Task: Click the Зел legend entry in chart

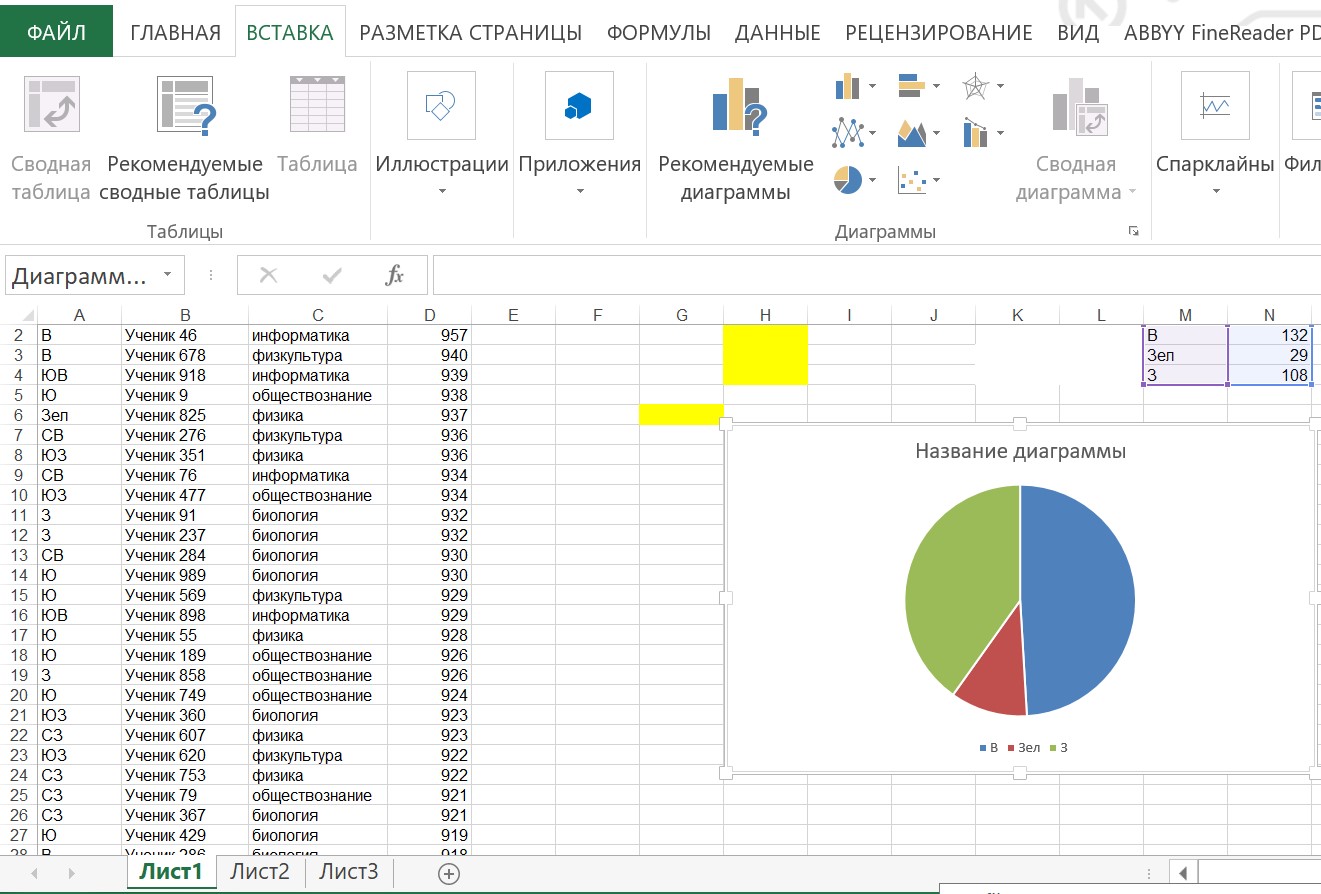Action: pos(1025,747)
